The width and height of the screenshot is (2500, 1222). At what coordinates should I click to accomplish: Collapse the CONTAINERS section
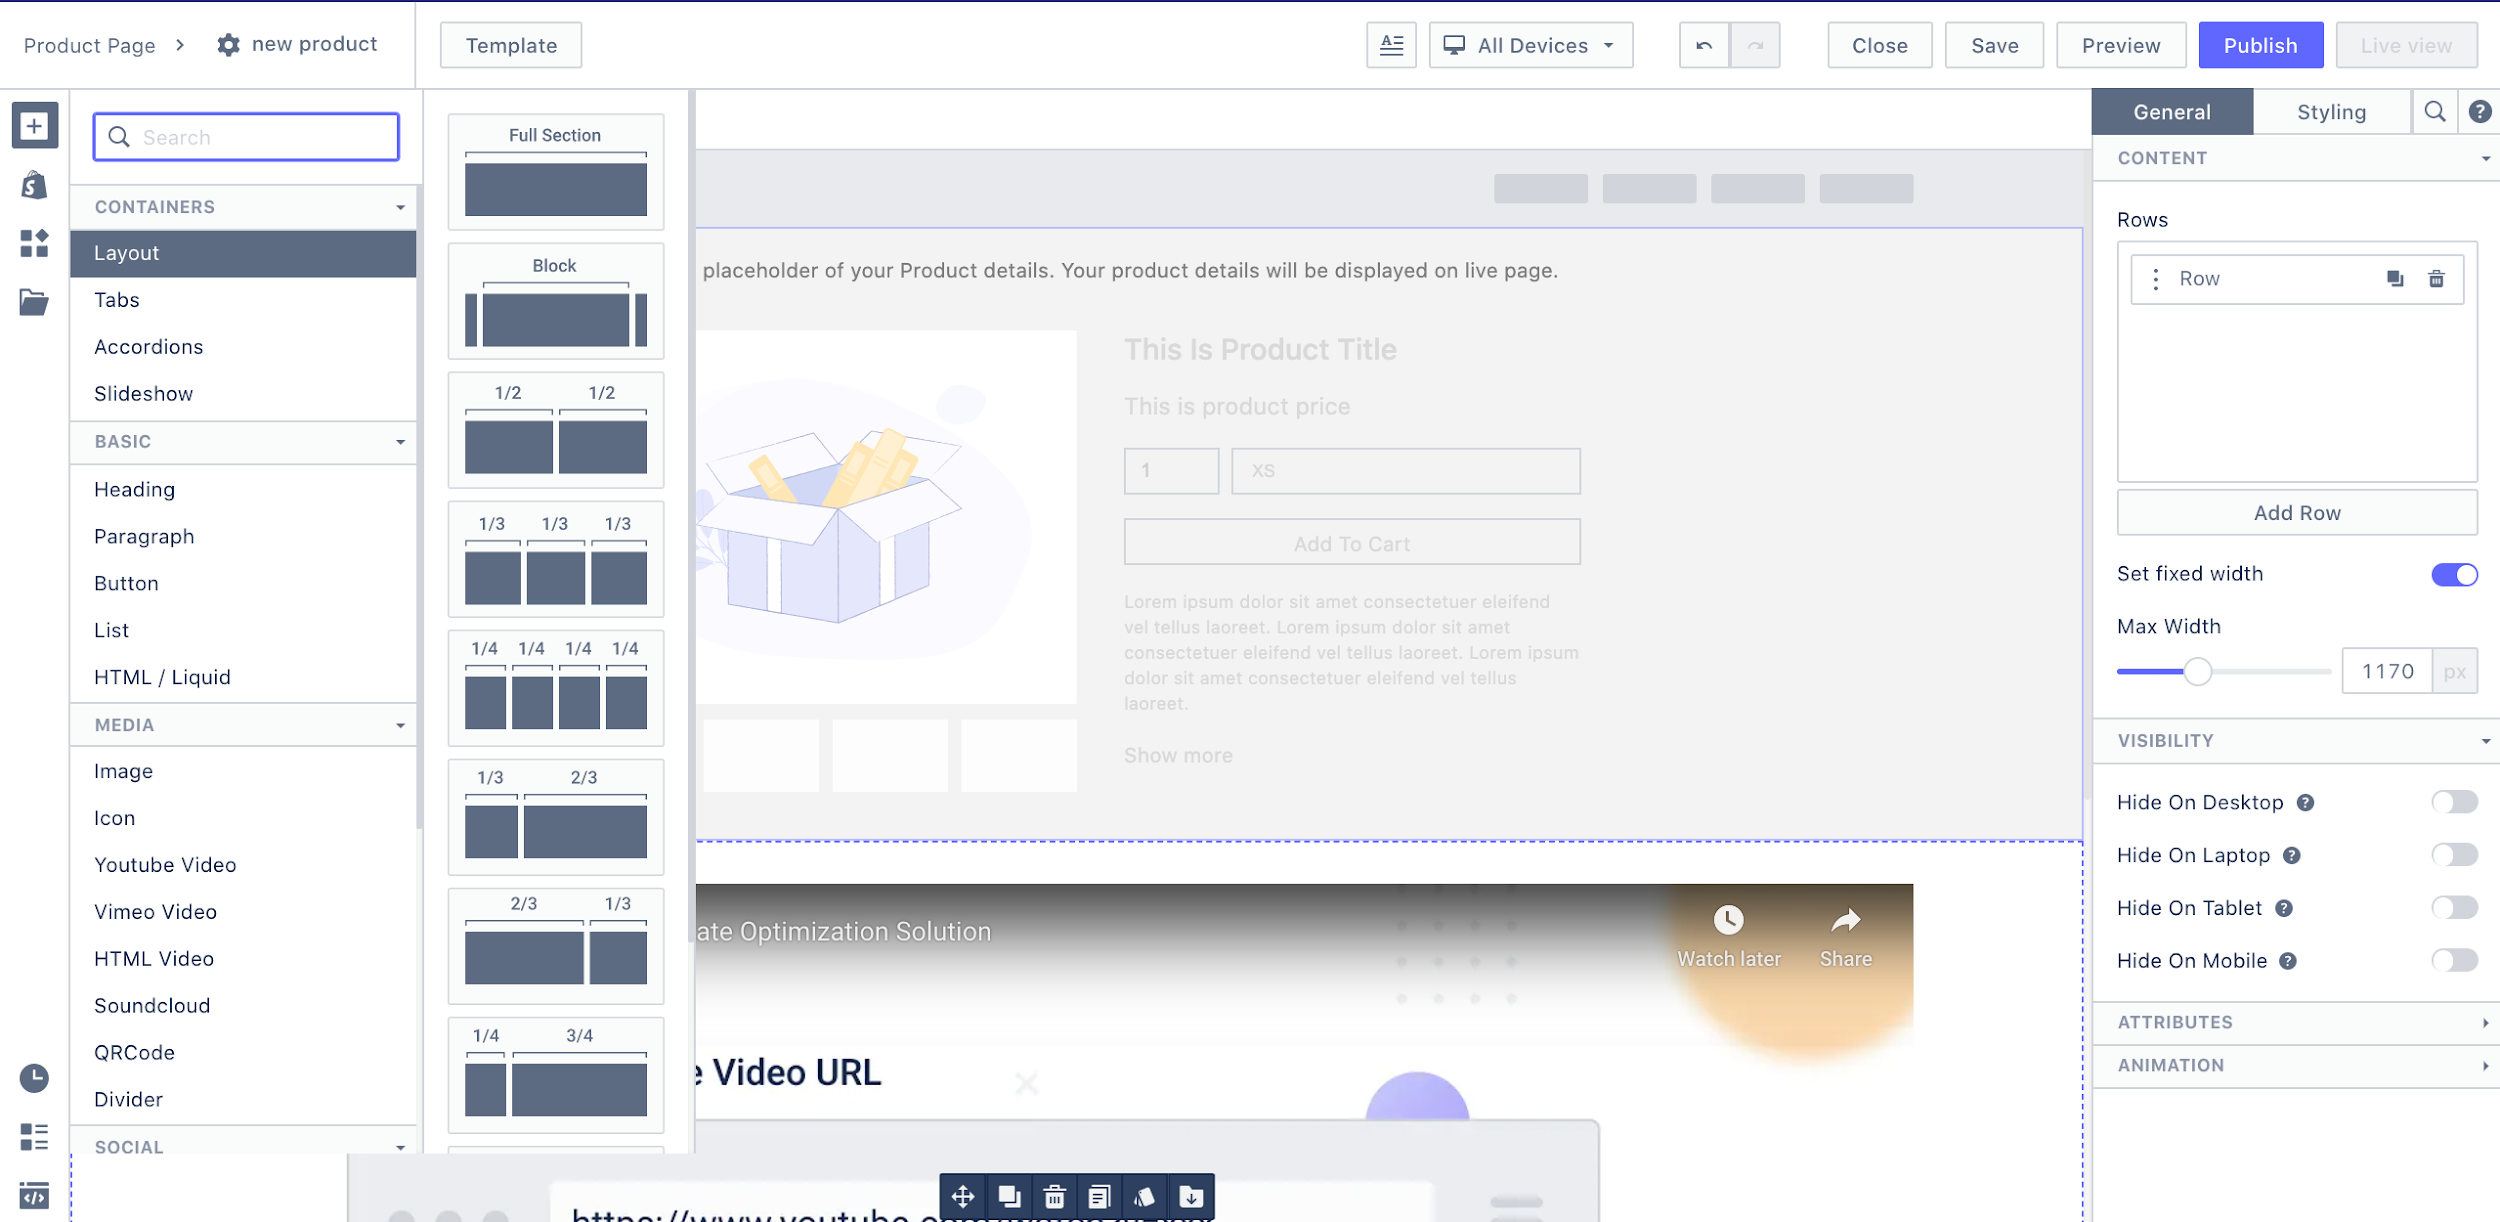243,207
